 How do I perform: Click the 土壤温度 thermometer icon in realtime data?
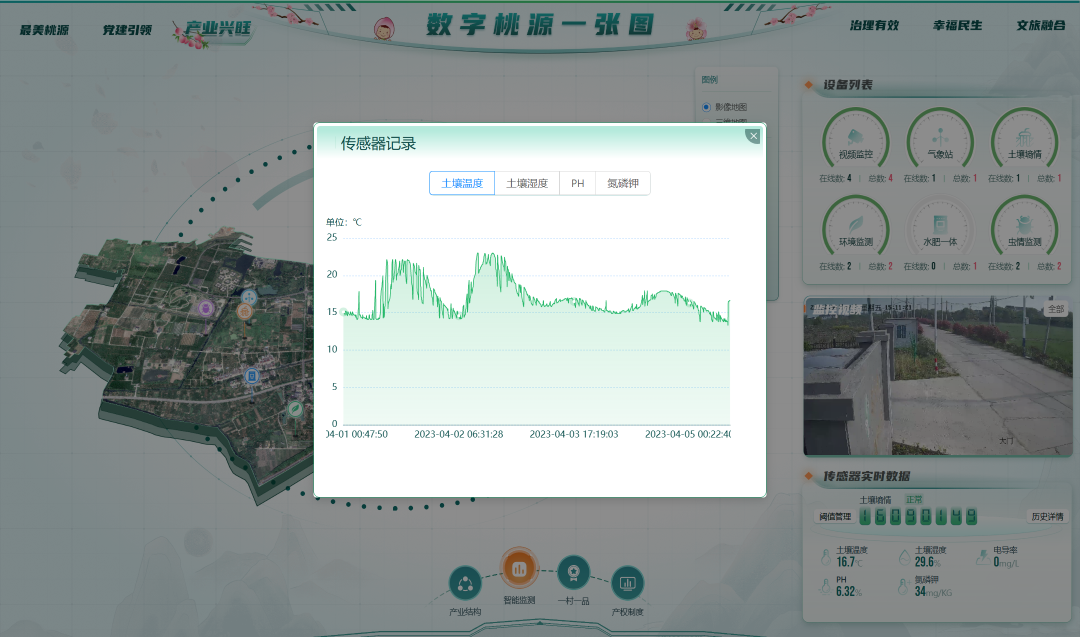(x=826, y=556)
